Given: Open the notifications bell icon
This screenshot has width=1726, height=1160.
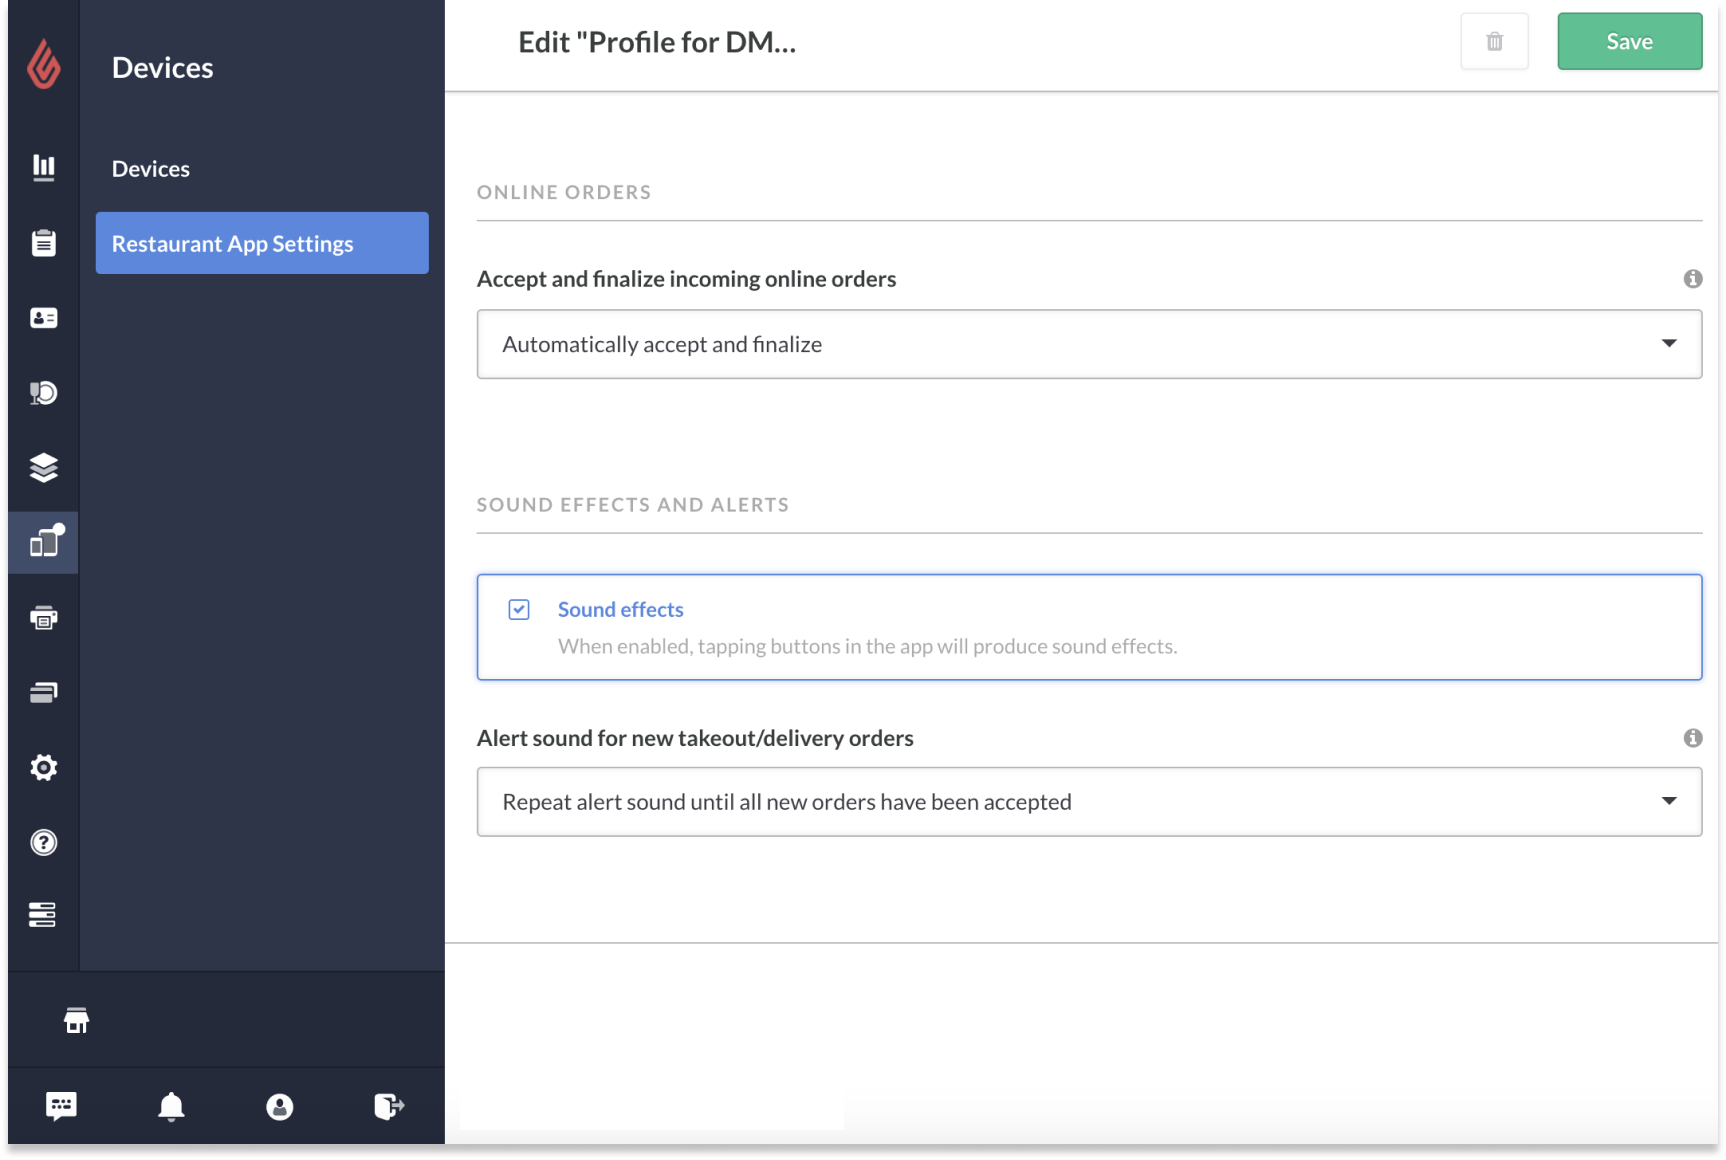Looking at the screenshot, I should 171,1107.
